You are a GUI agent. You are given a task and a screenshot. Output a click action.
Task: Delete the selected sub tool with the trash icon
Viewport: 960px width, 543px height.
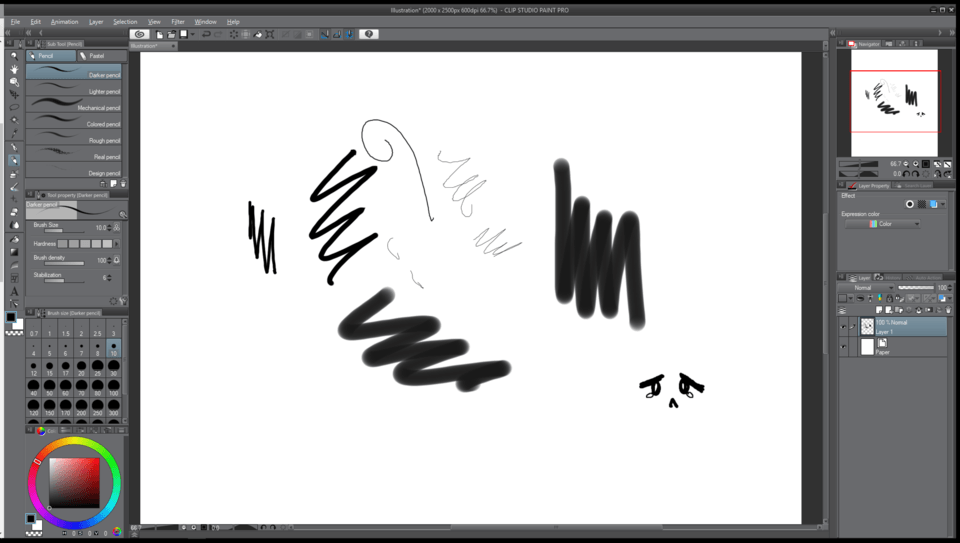click(x=123, y=184)
